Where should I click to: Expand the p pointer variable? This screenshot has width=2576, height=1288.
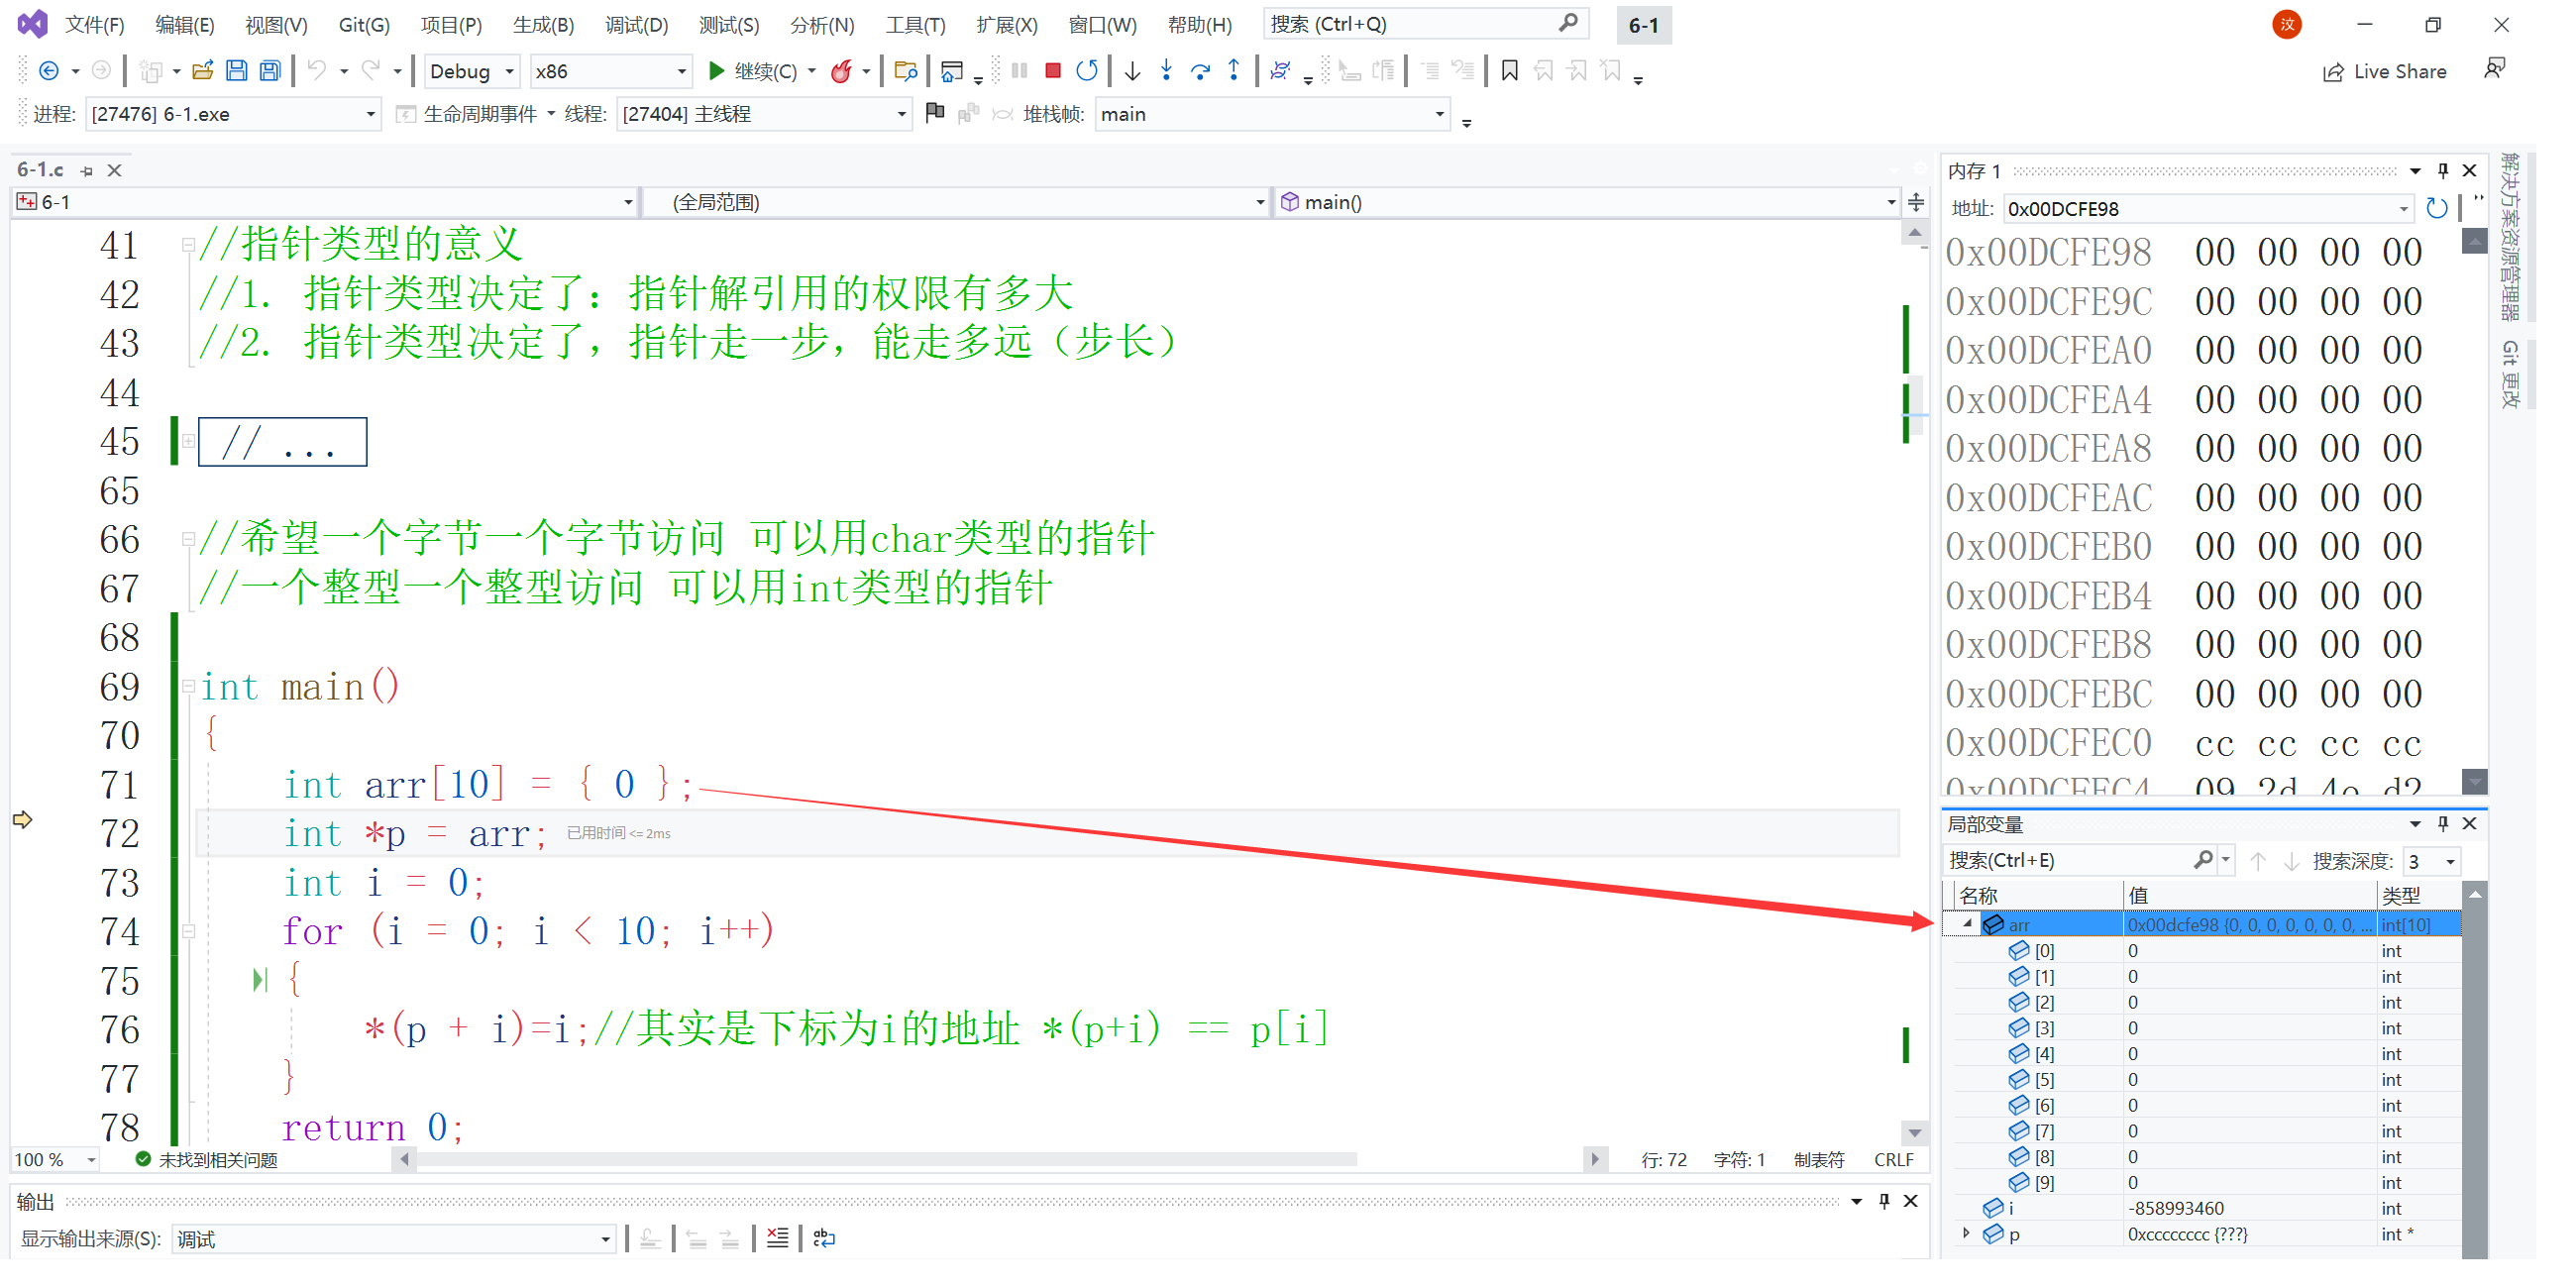(1967, 1233)
